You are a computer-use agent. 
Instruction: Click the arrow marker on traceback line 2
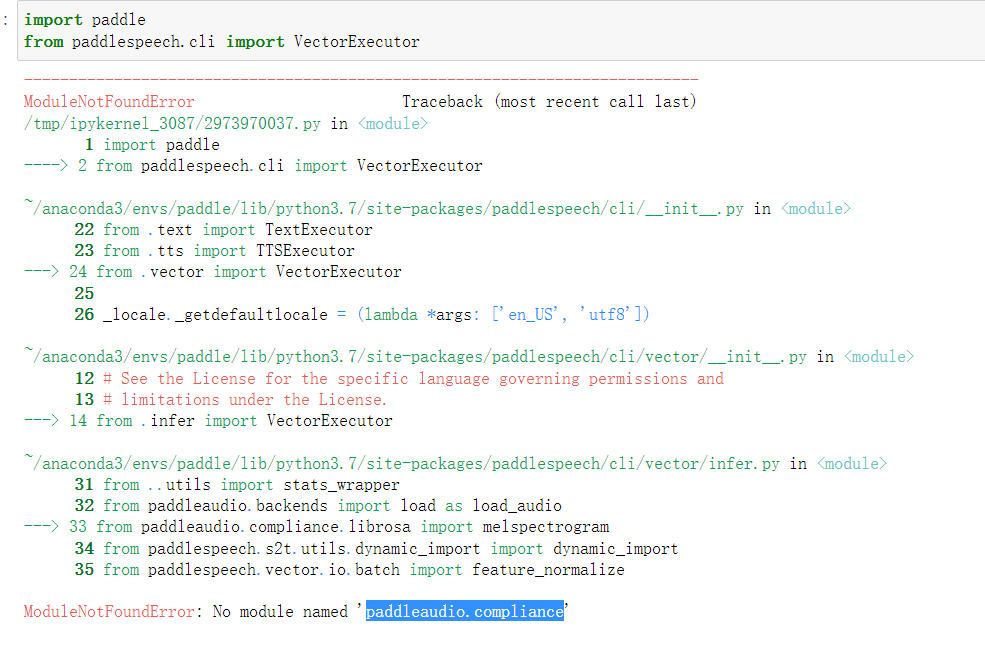point(46,165)
